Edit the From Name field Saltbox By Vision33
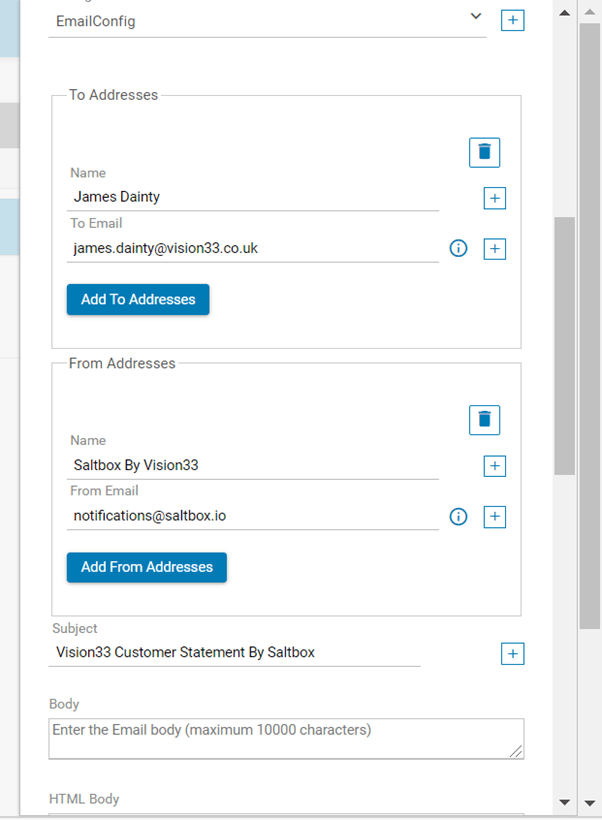This screenshot has height=820, width=602. pos(253,465)
